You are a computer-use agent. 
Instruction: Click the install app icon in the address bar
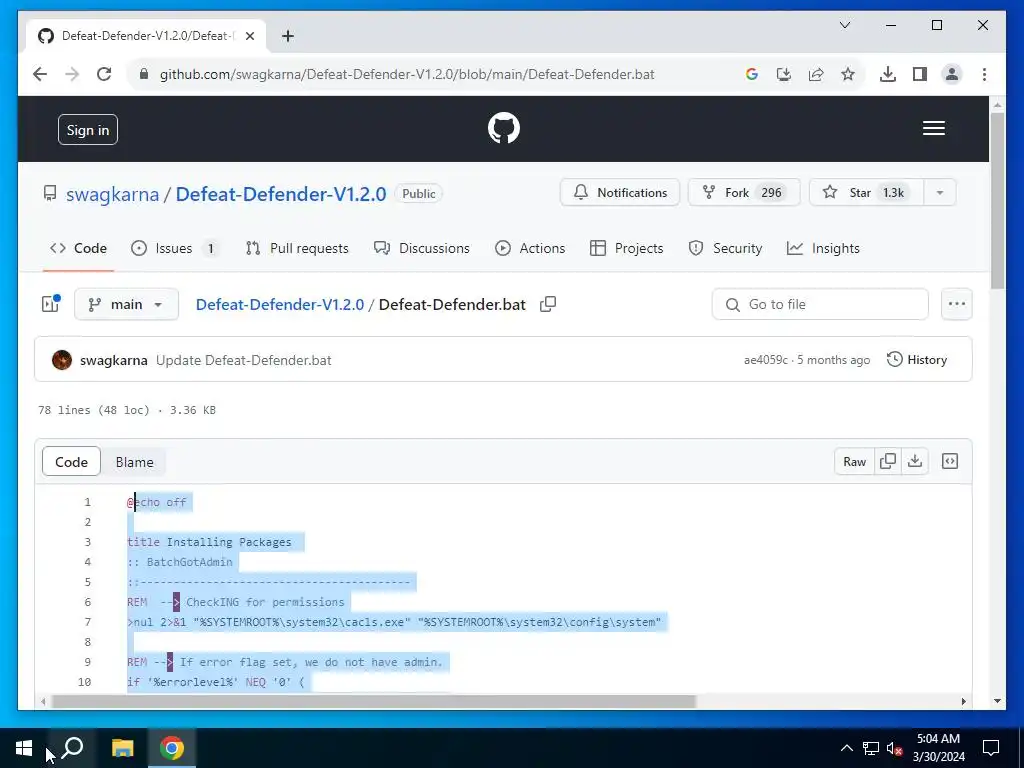click(x=784, y=74)
